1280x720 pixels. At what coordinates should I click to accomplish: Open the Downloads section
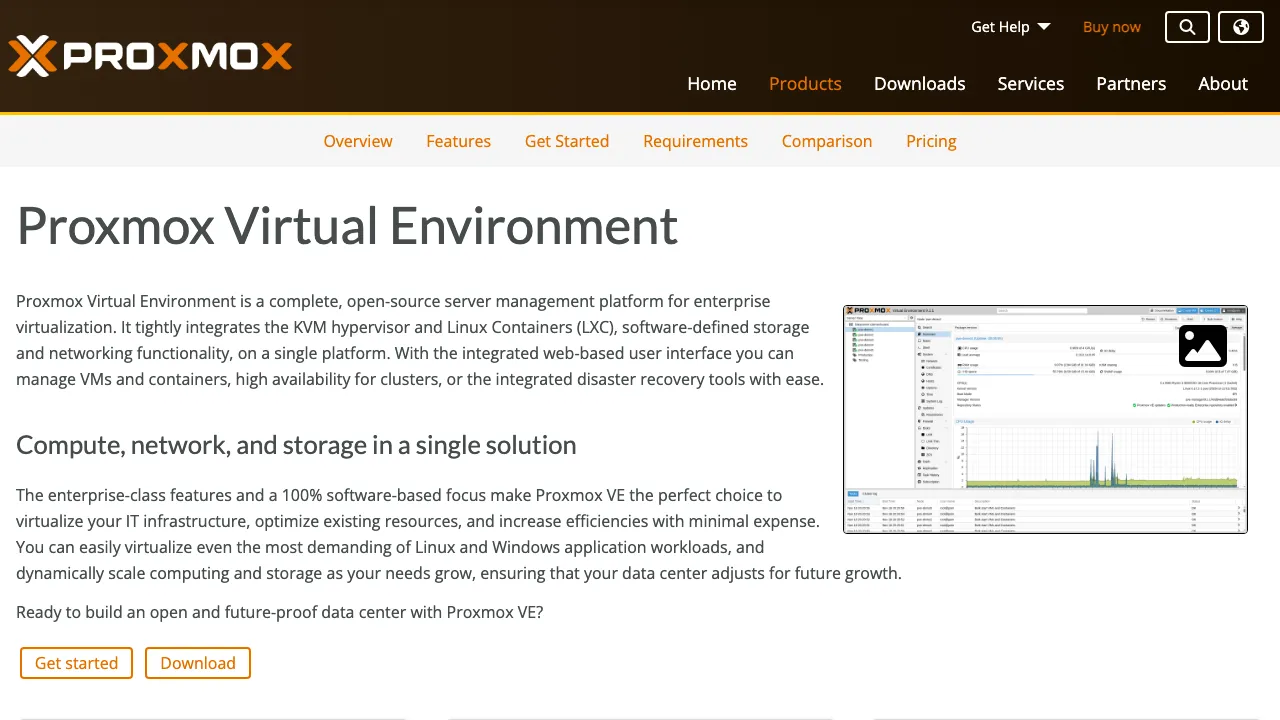click(x=919, y=84)
